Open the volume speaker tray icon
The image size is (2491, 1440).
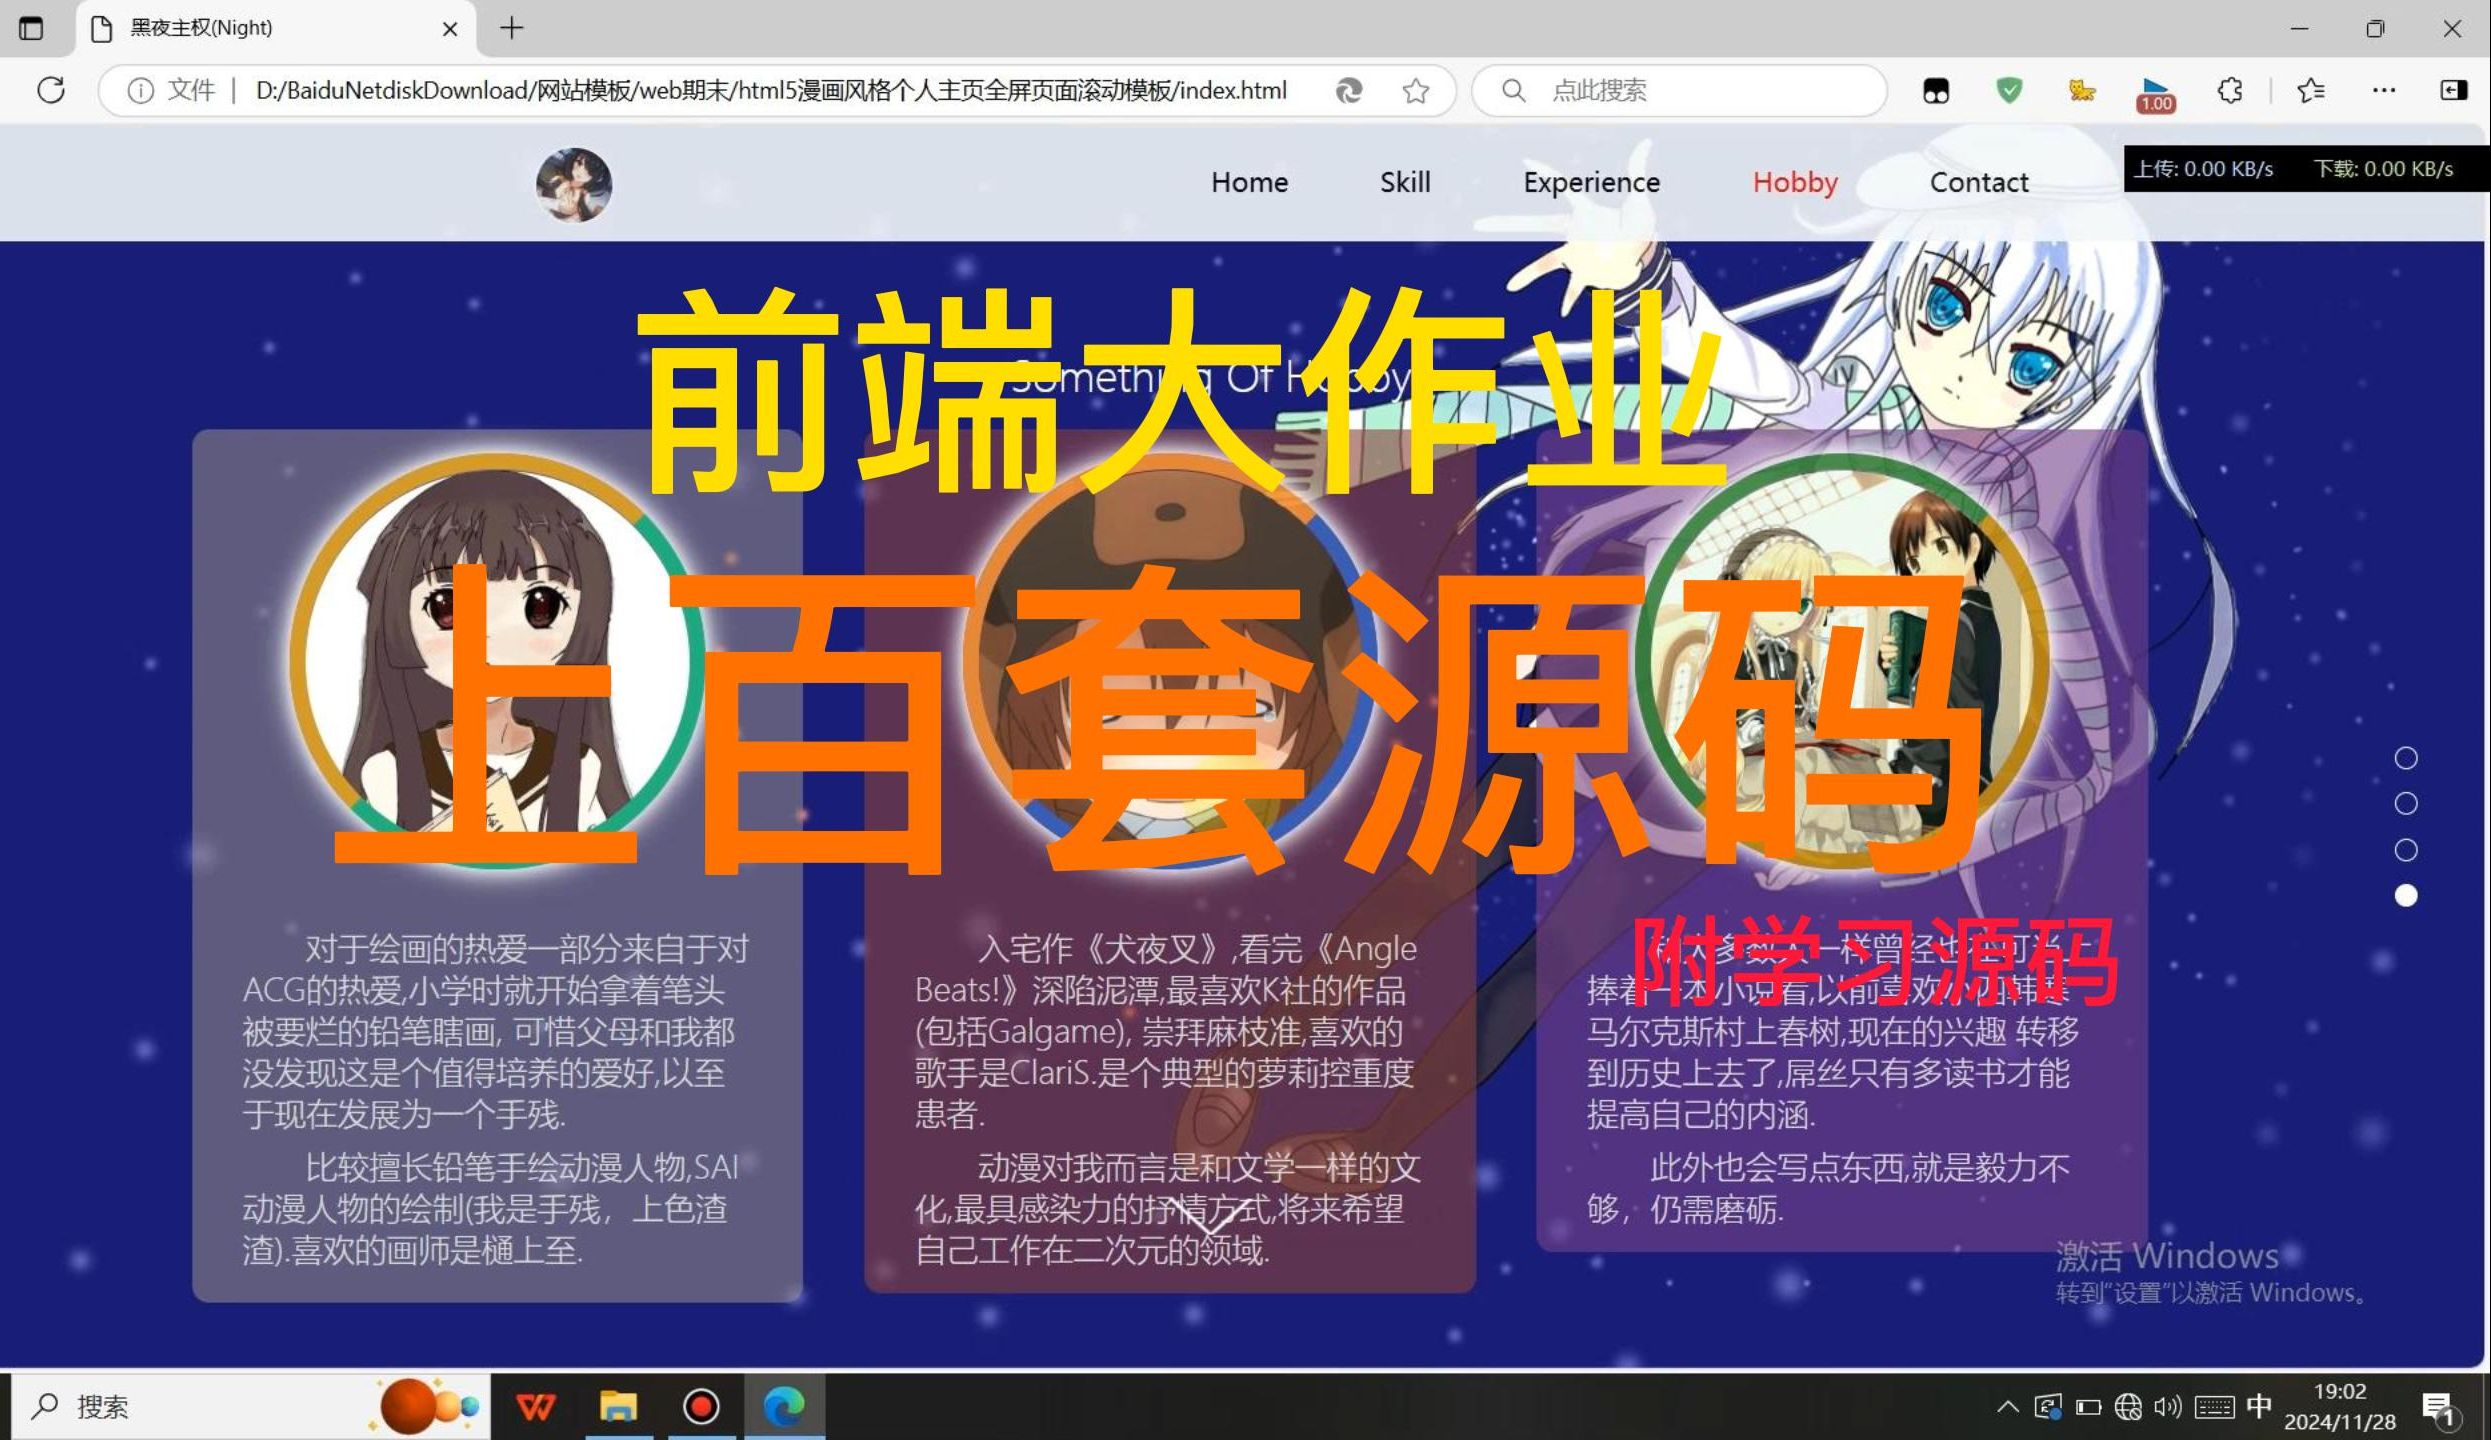[x=2167, y=1407]
